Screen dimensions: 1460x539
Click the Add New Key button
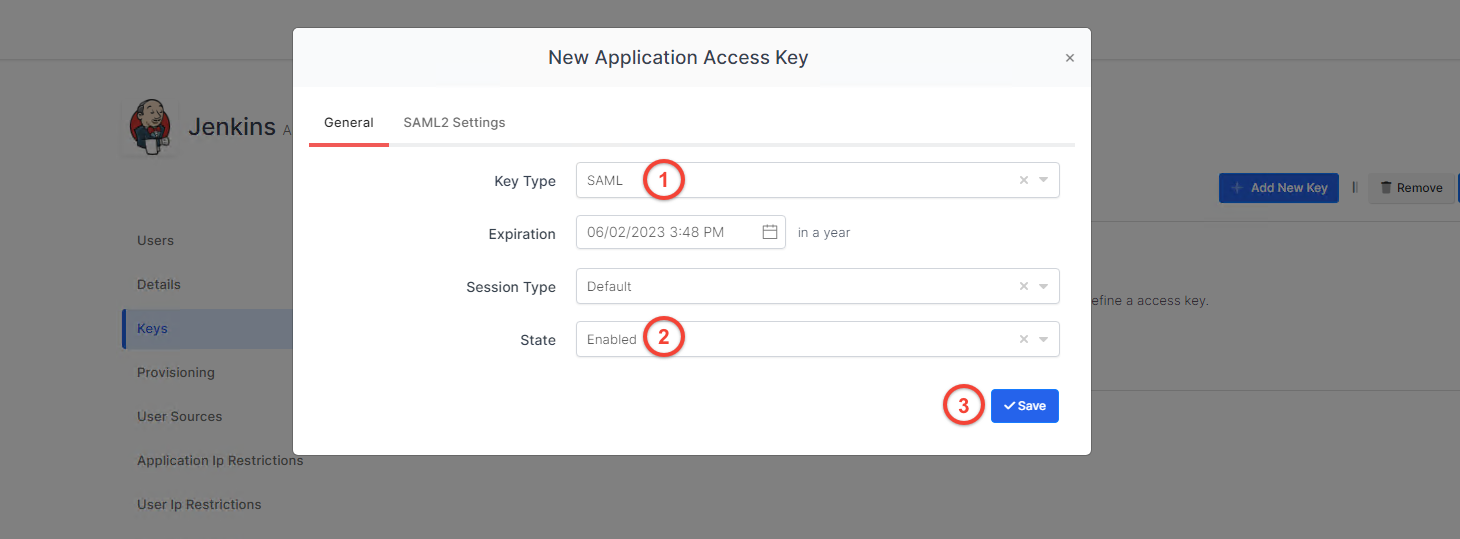[1278, 188]
